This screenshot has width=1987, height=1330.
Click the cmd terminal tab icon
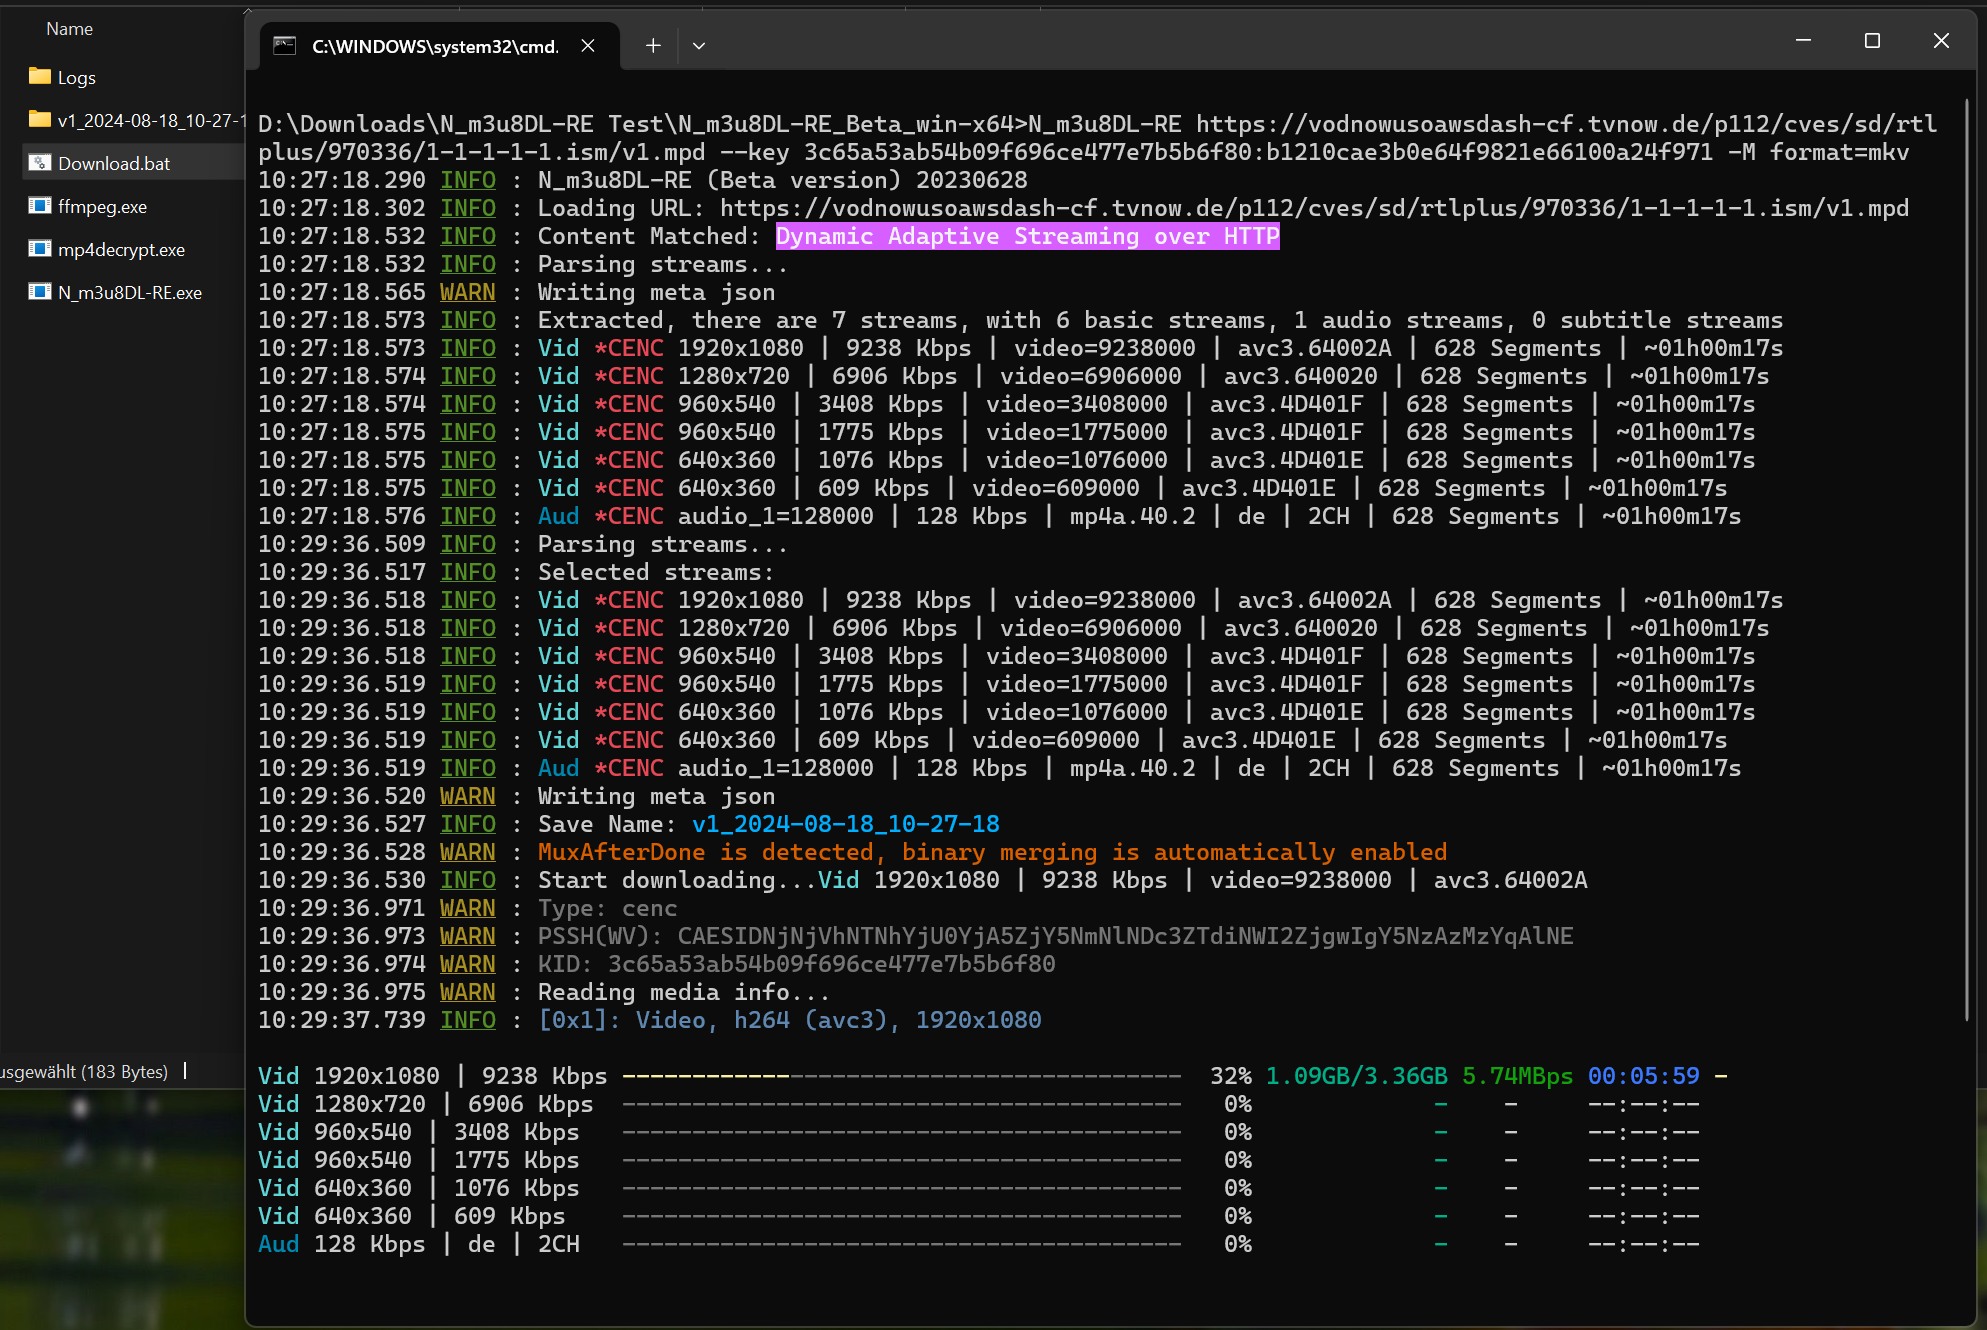285,46
